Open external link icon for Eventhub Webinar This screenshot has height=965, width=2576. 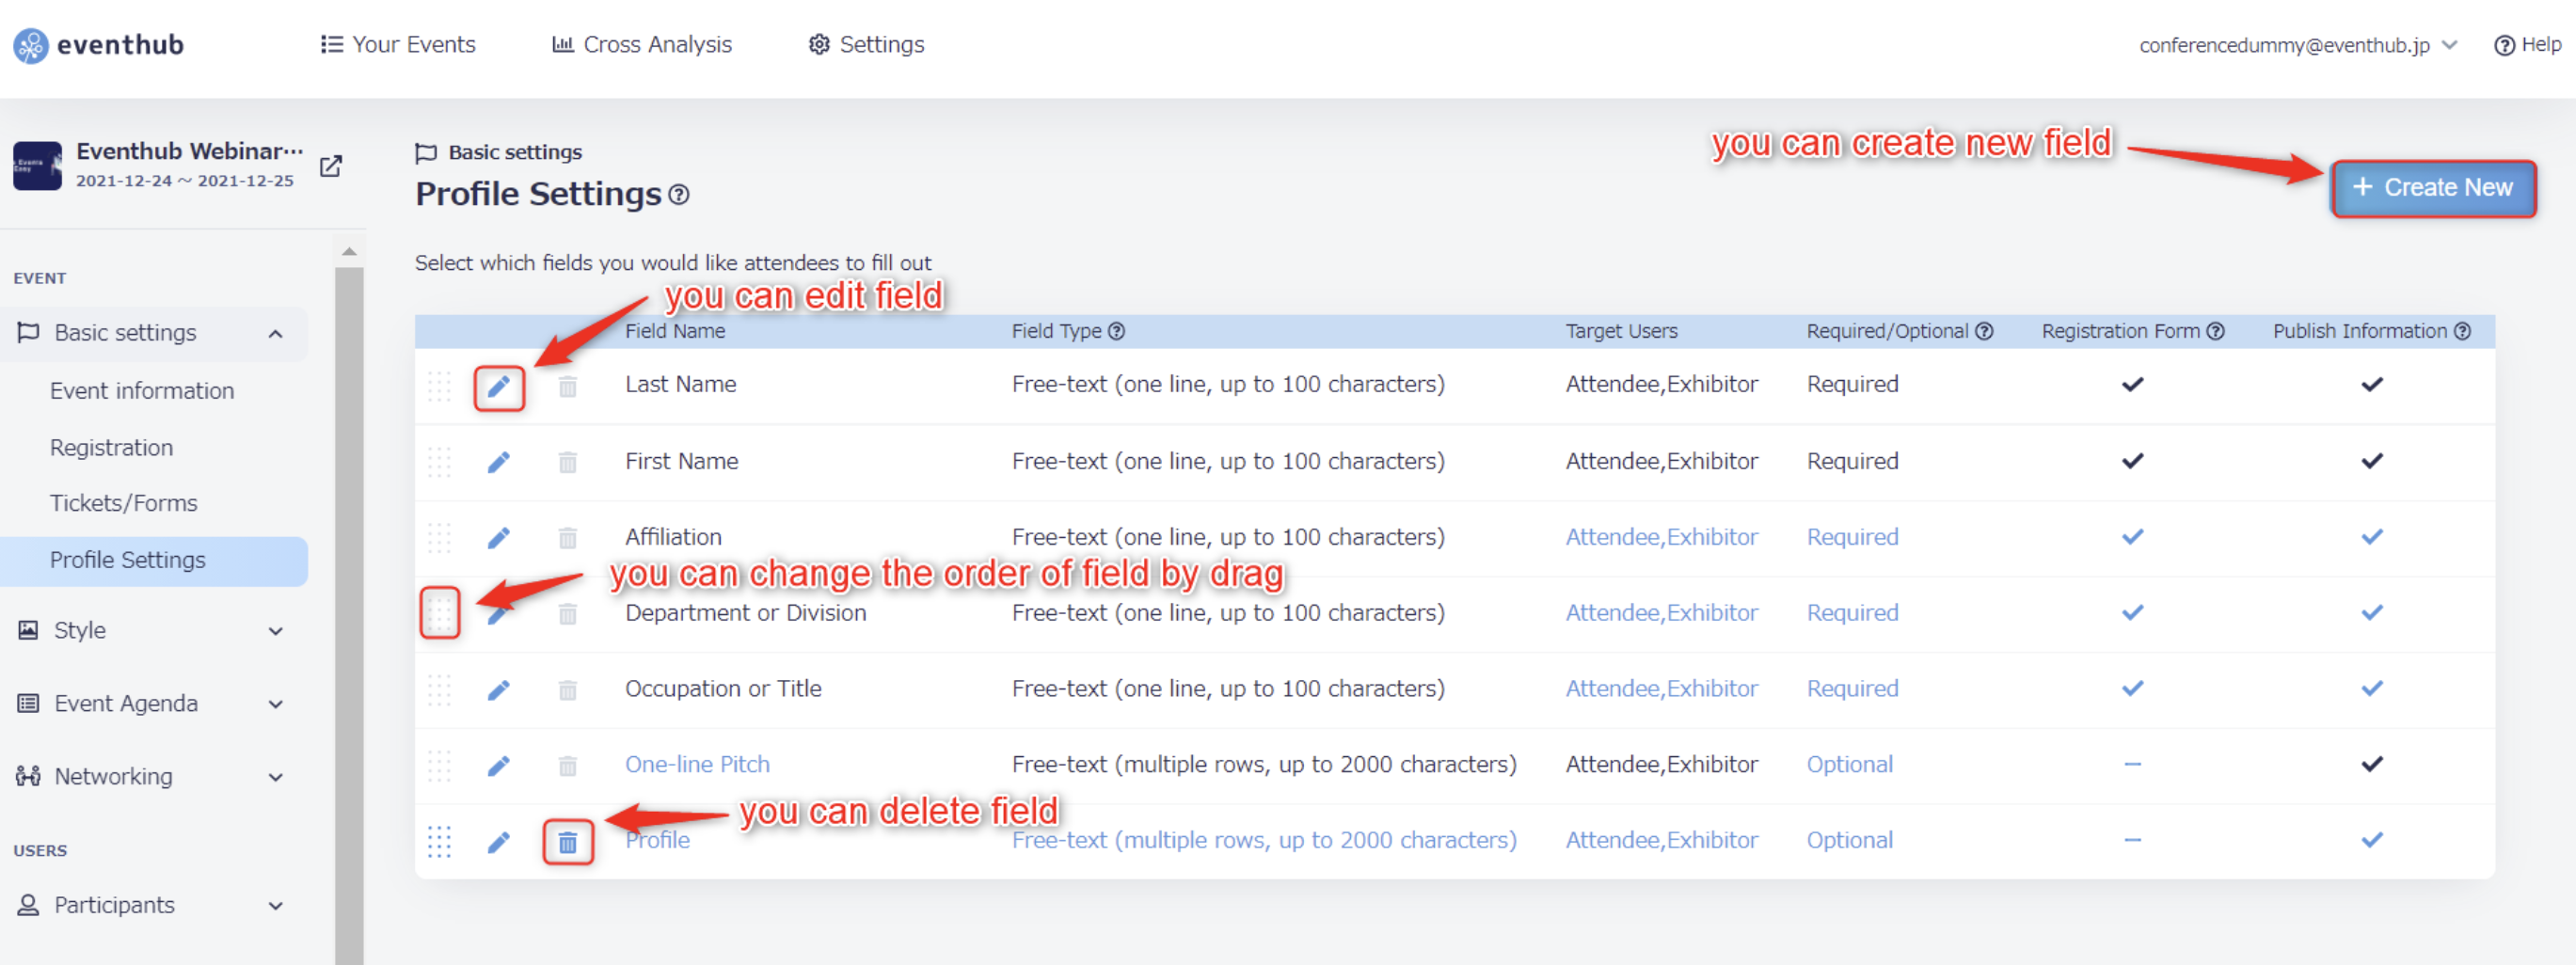(x=331, y=166)
